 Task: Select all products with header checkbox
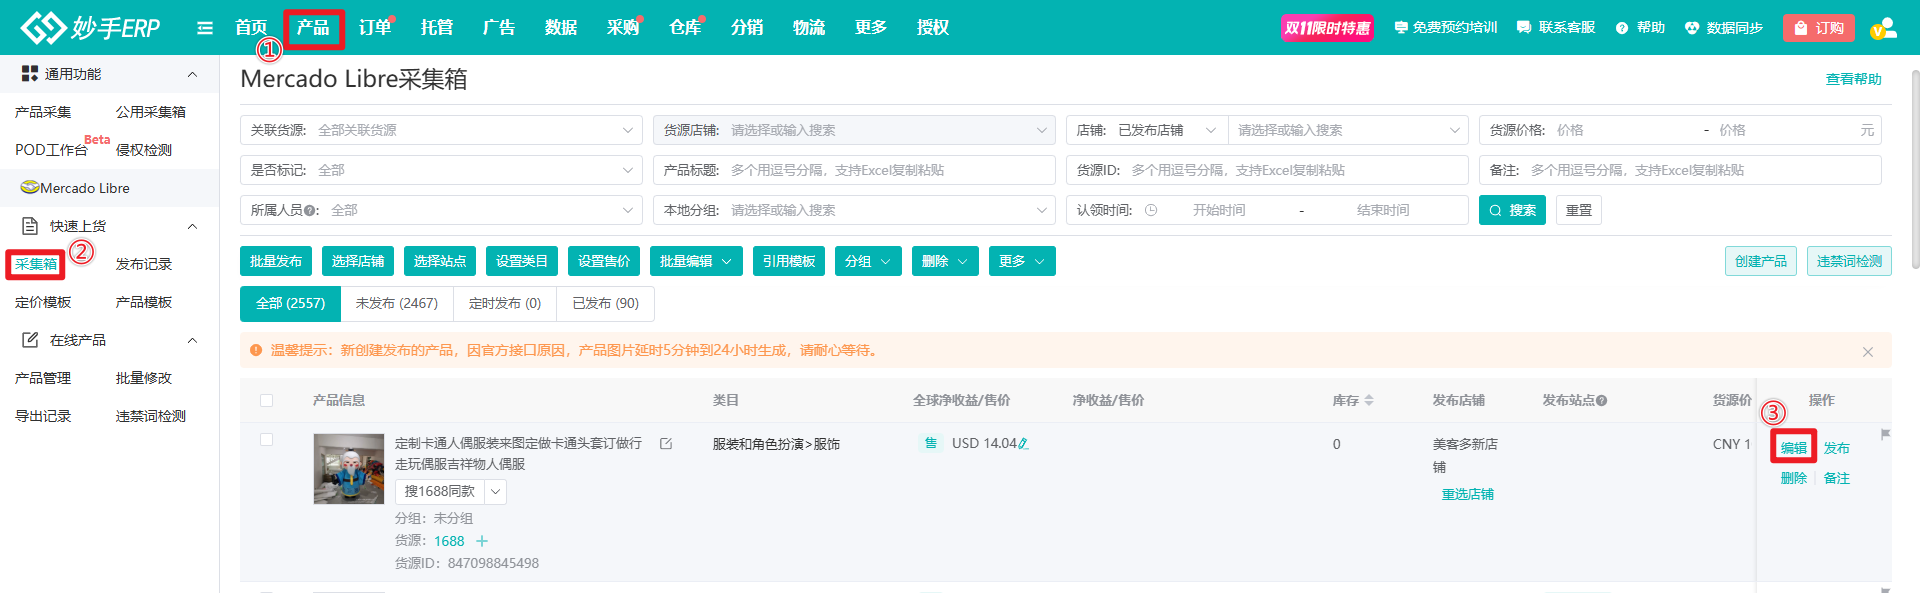[x=266, y=400]
